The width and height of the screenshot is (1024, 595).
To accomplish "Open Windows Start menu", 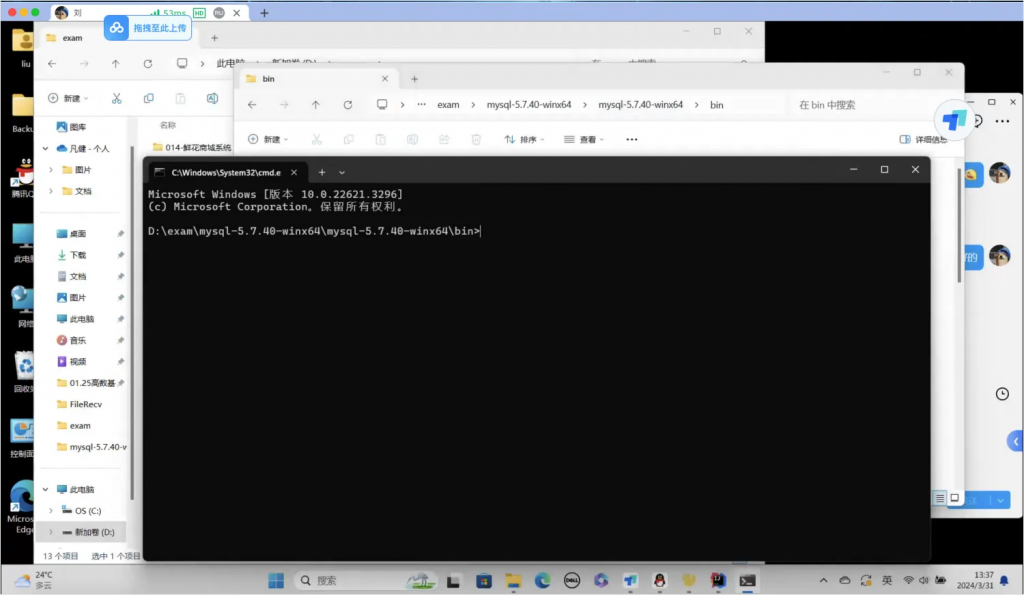I will (276, 580).
